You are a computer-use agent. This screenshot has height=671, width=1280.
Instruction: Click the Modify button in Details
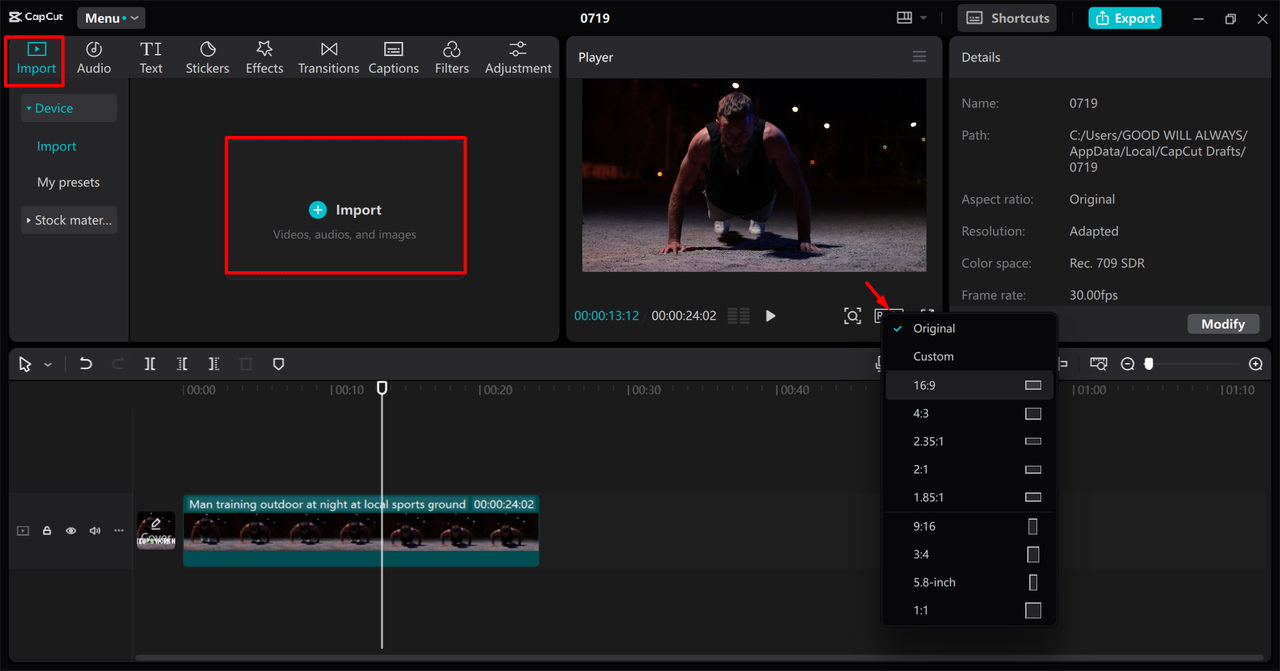(x=1223, y=324)
